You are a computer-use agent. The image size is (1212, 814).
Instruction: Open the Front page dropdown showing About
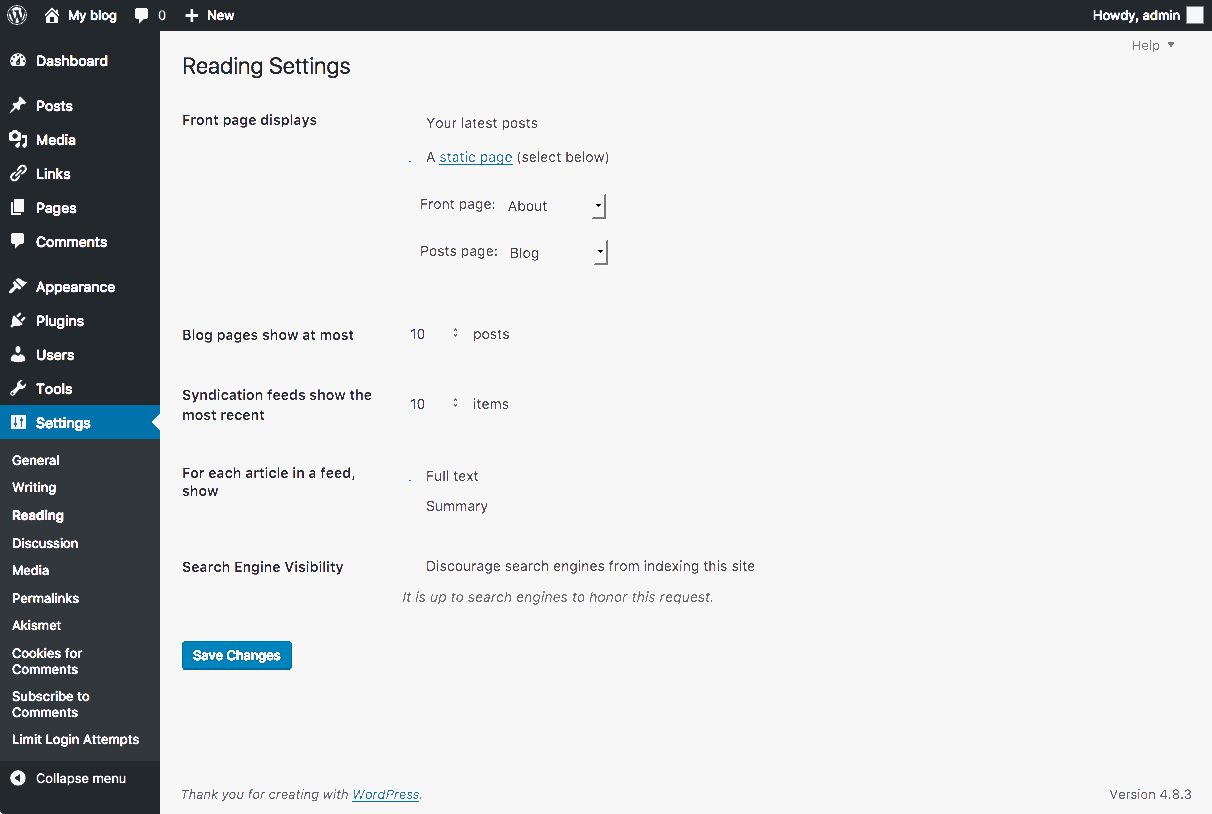[555, 206]
